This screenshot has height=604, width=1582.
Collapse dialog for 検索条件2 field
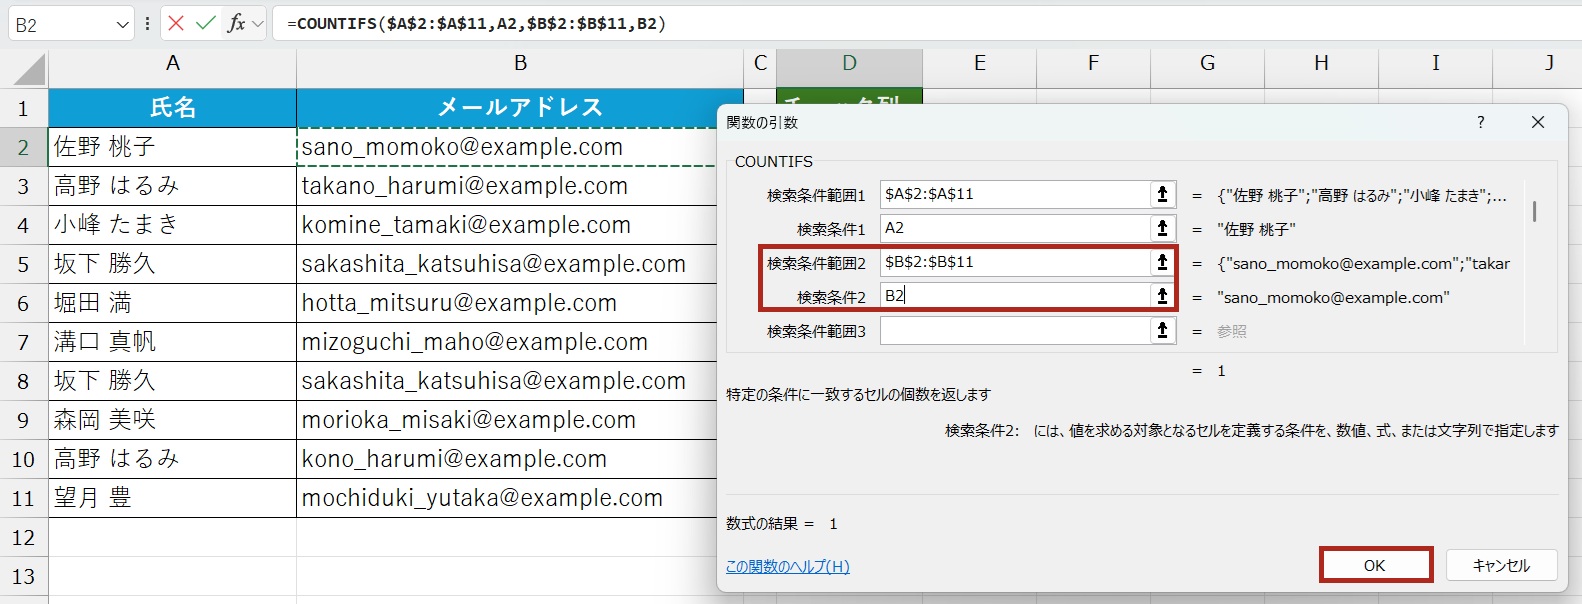point(1162,297)
